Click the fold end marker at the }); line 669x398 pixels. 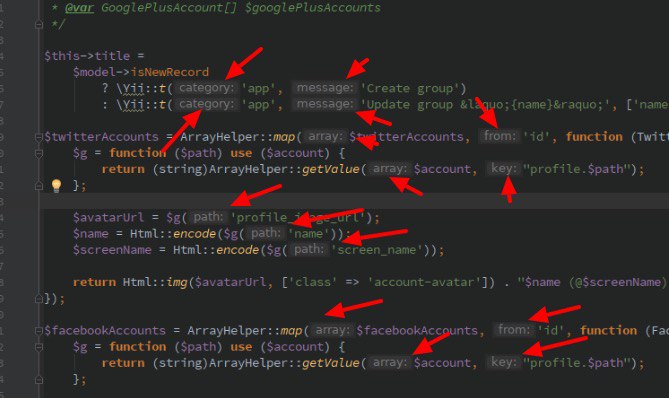click(x=39, y=299)
